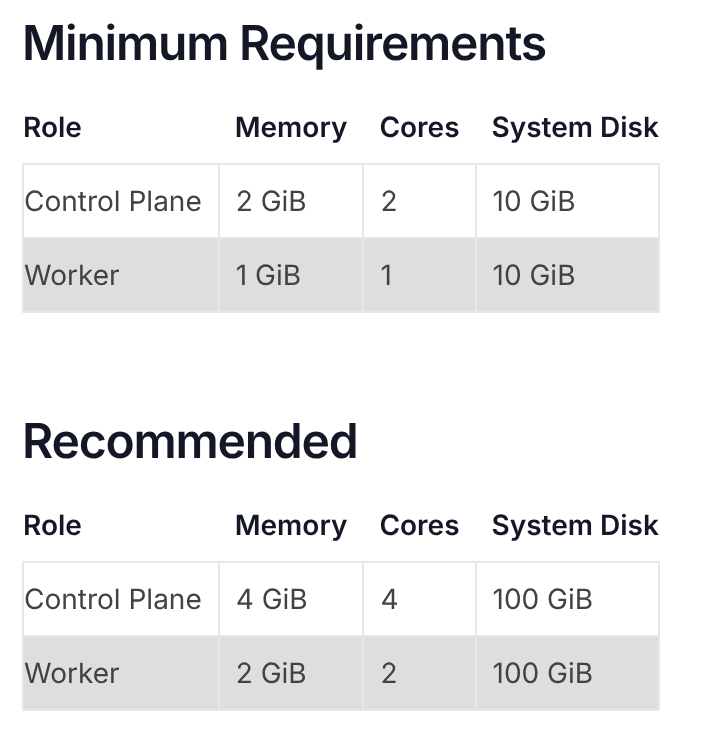
Task: Select Control Plane cell in Minimum Requirements table
Action: coord(113,202)
